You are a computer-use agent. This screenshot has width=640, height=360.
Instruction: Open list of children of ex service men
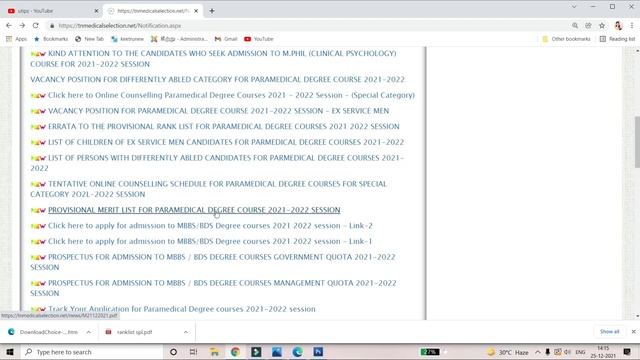click(x=226, y=142)
